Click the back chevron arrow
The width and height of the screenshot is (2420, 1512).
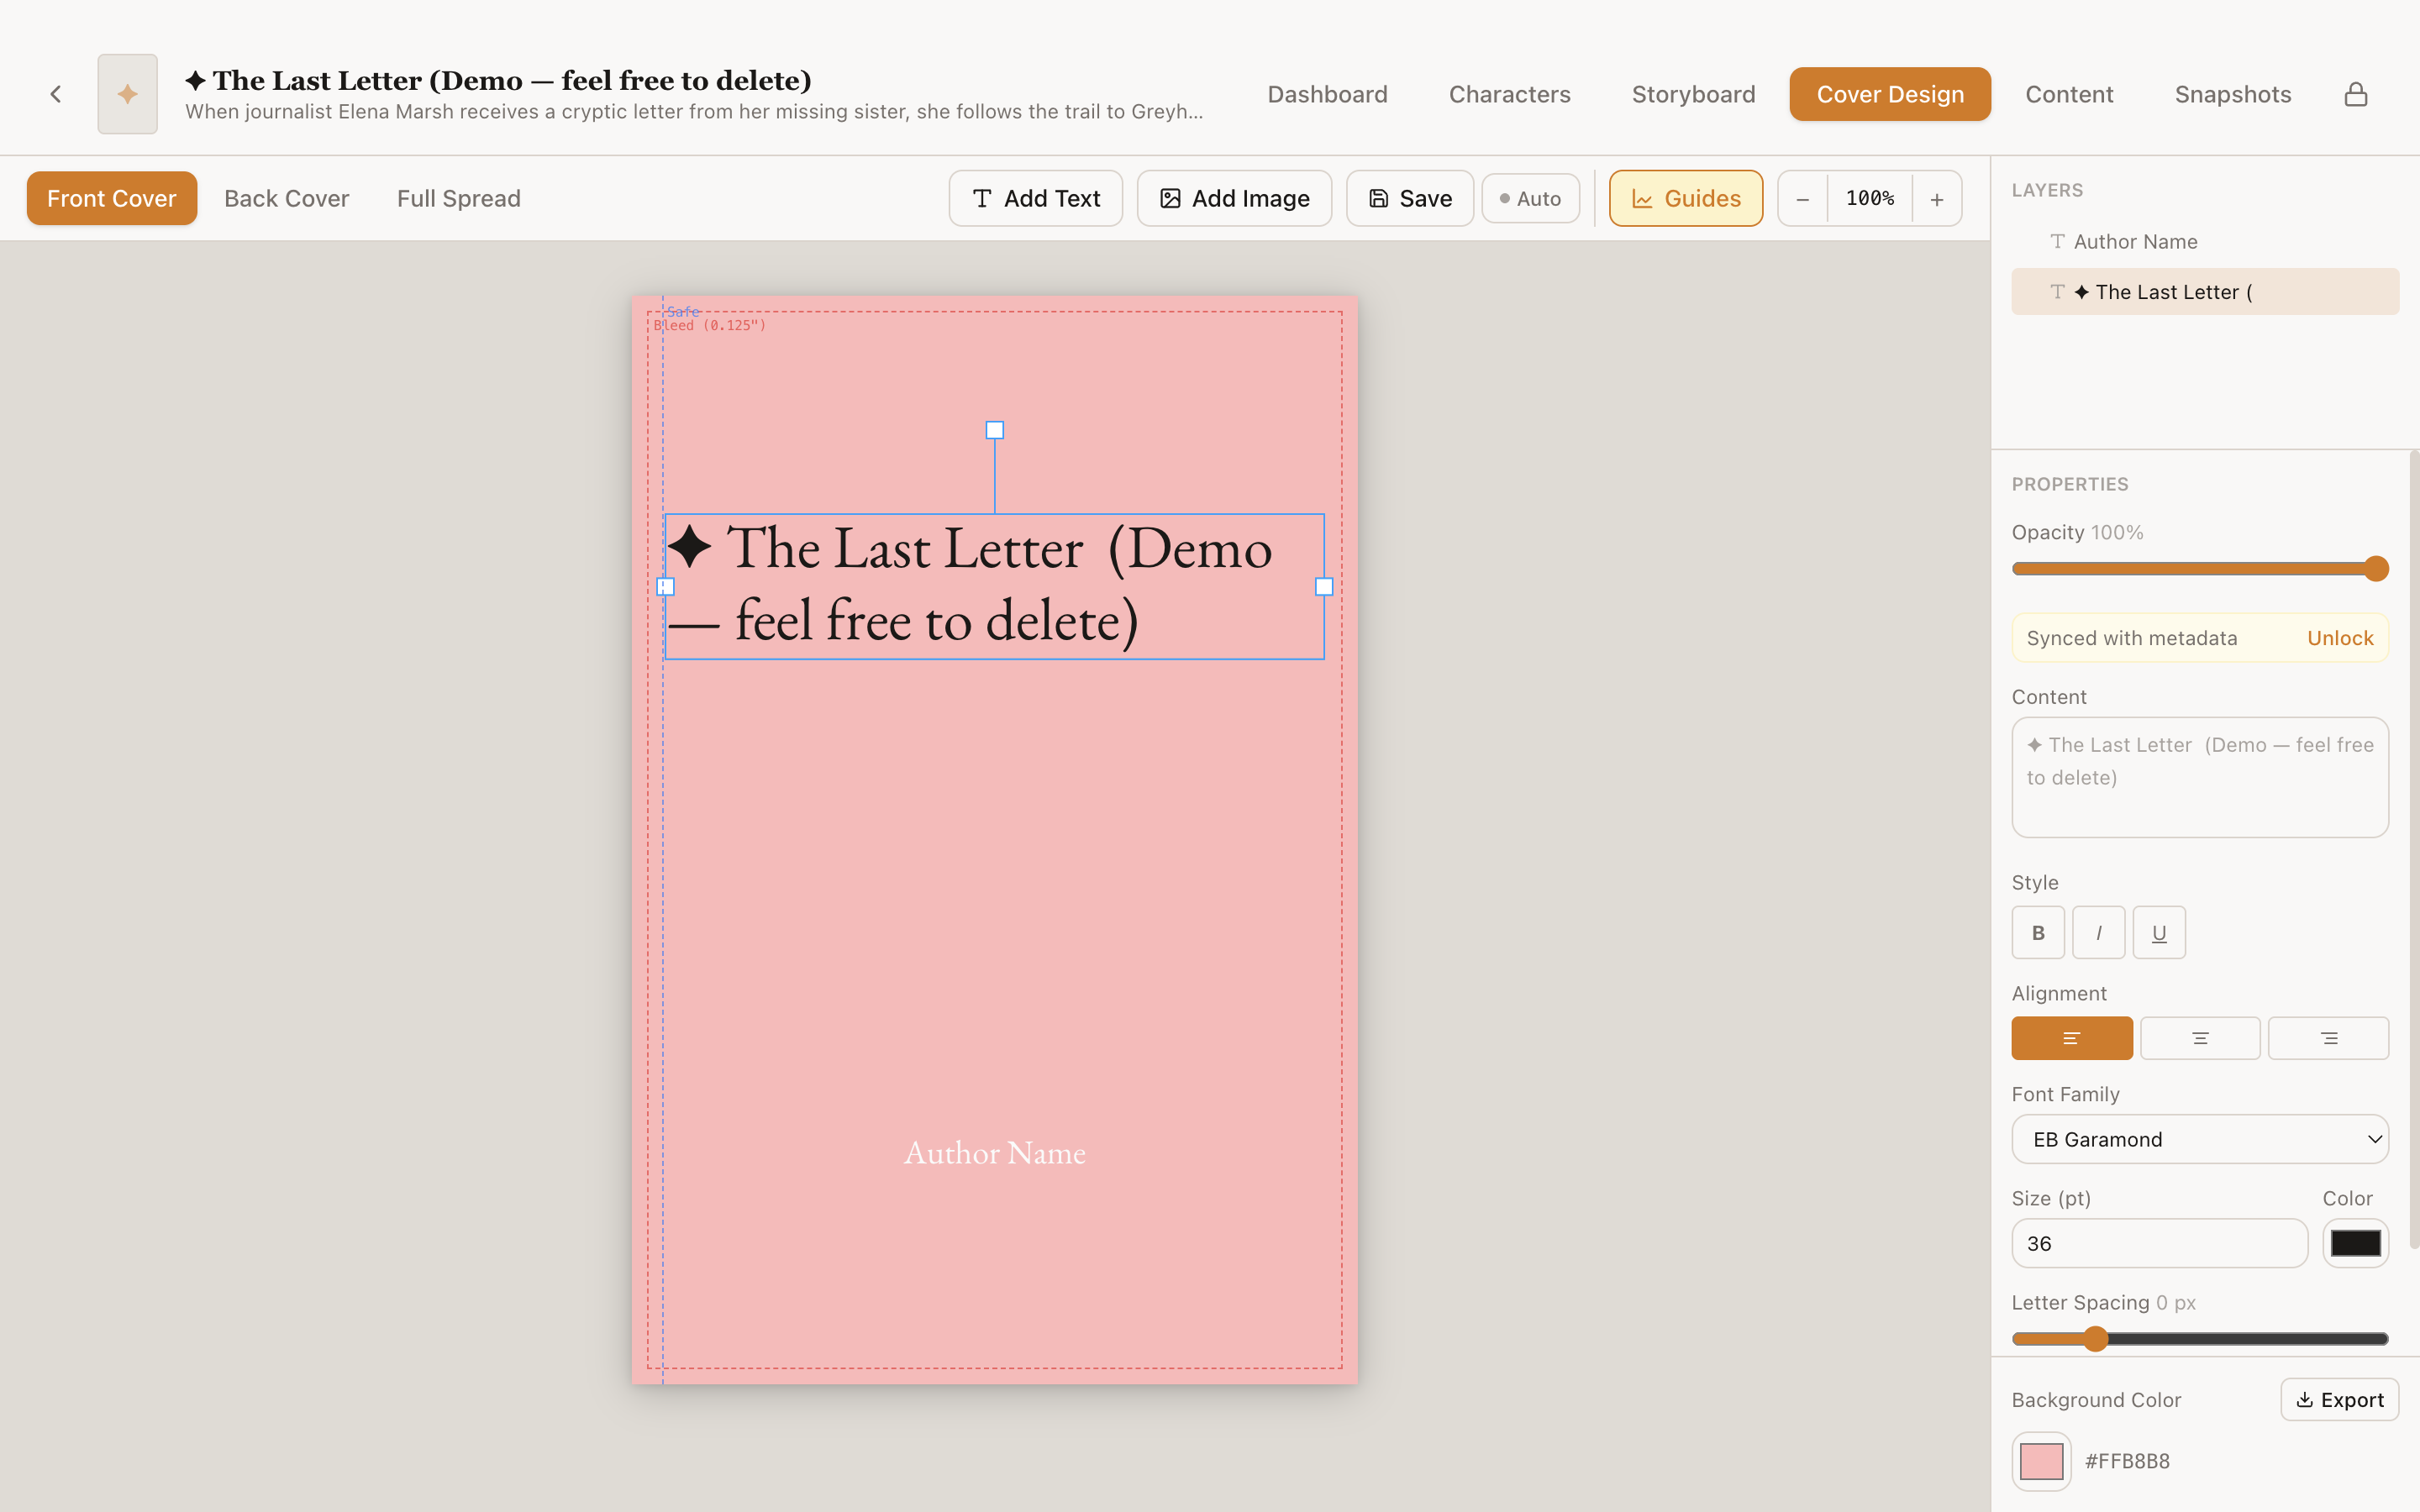tap(56, 93)
